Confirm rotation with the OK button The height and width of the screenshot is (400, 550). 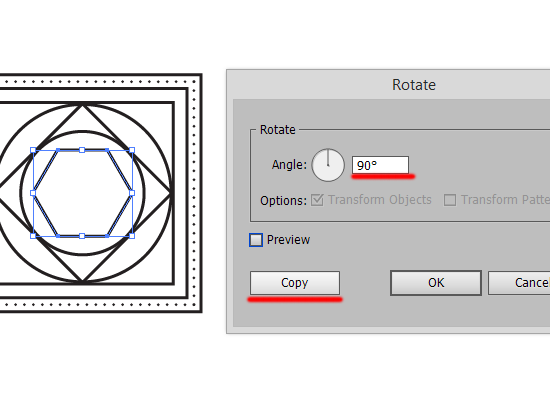(x=436, y=282)
